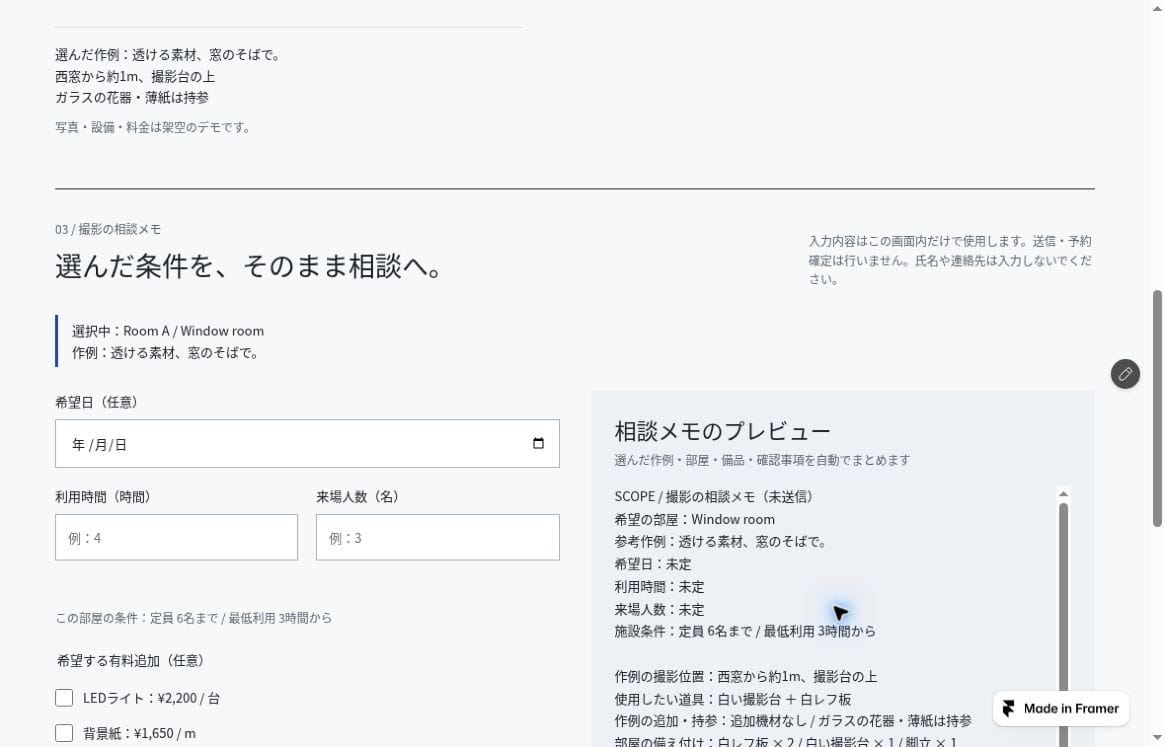Click the heading 選んだ条件を、そのまま相談へ。

250,266
